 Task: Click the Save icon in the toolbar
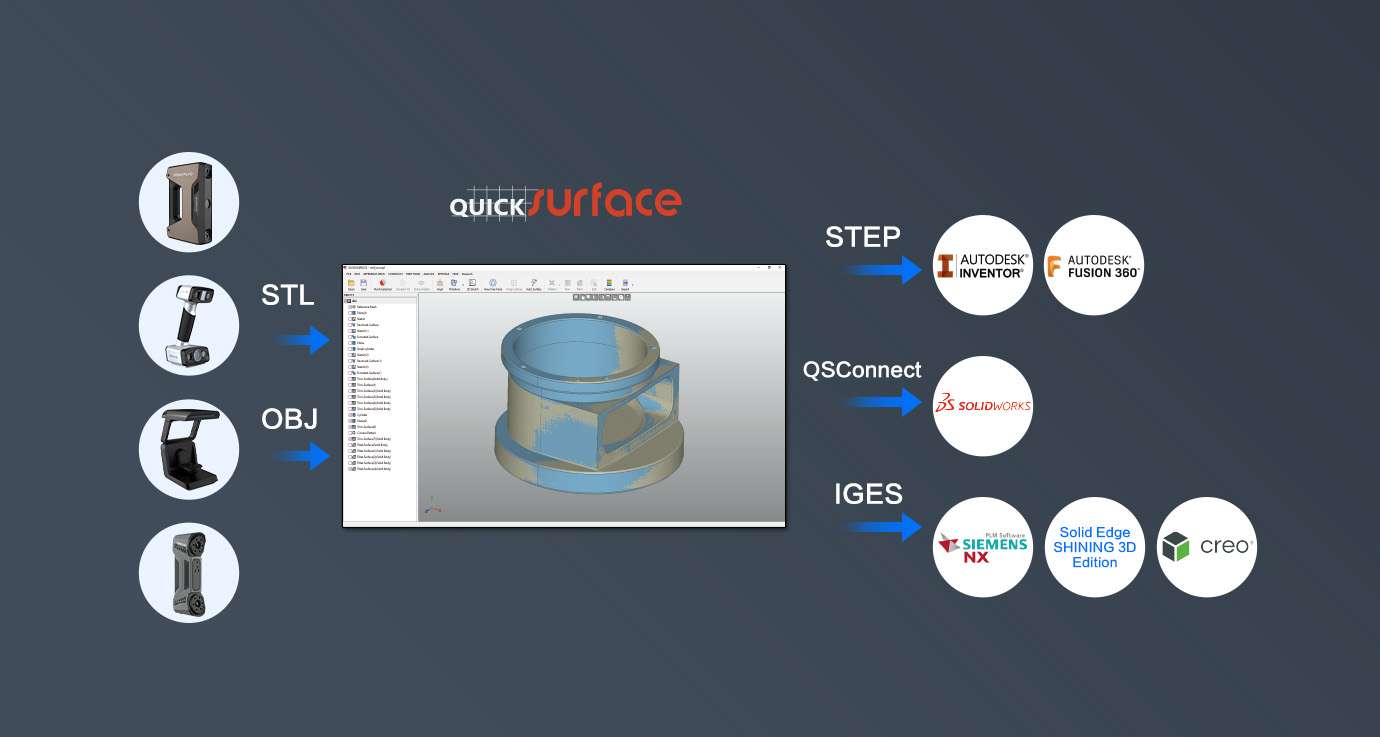click(x=363, y=283)
